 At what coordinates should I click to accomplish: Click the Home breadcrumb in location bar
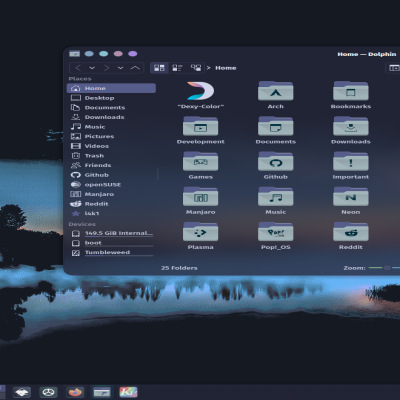[226, 68]
